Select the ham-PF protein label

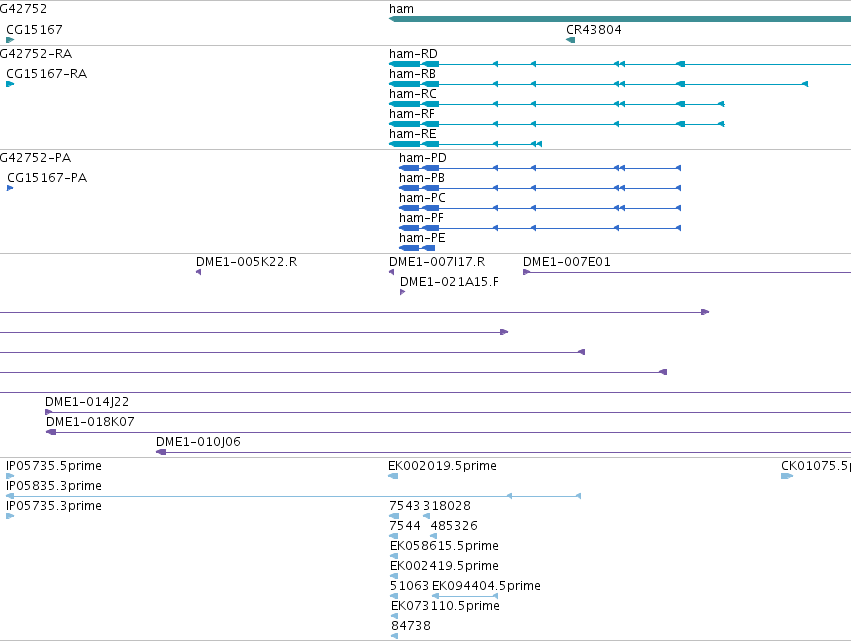(421, 218)
